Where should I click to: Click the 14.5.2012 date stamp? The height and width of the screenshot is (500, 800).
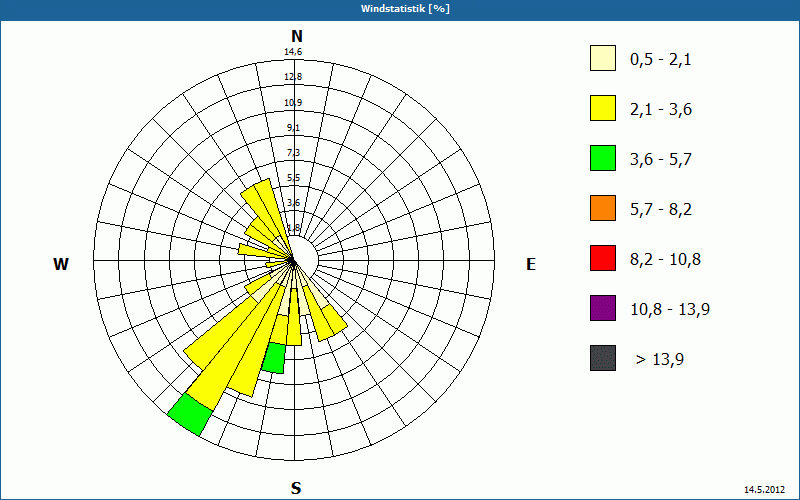click(x=764, y=490)
